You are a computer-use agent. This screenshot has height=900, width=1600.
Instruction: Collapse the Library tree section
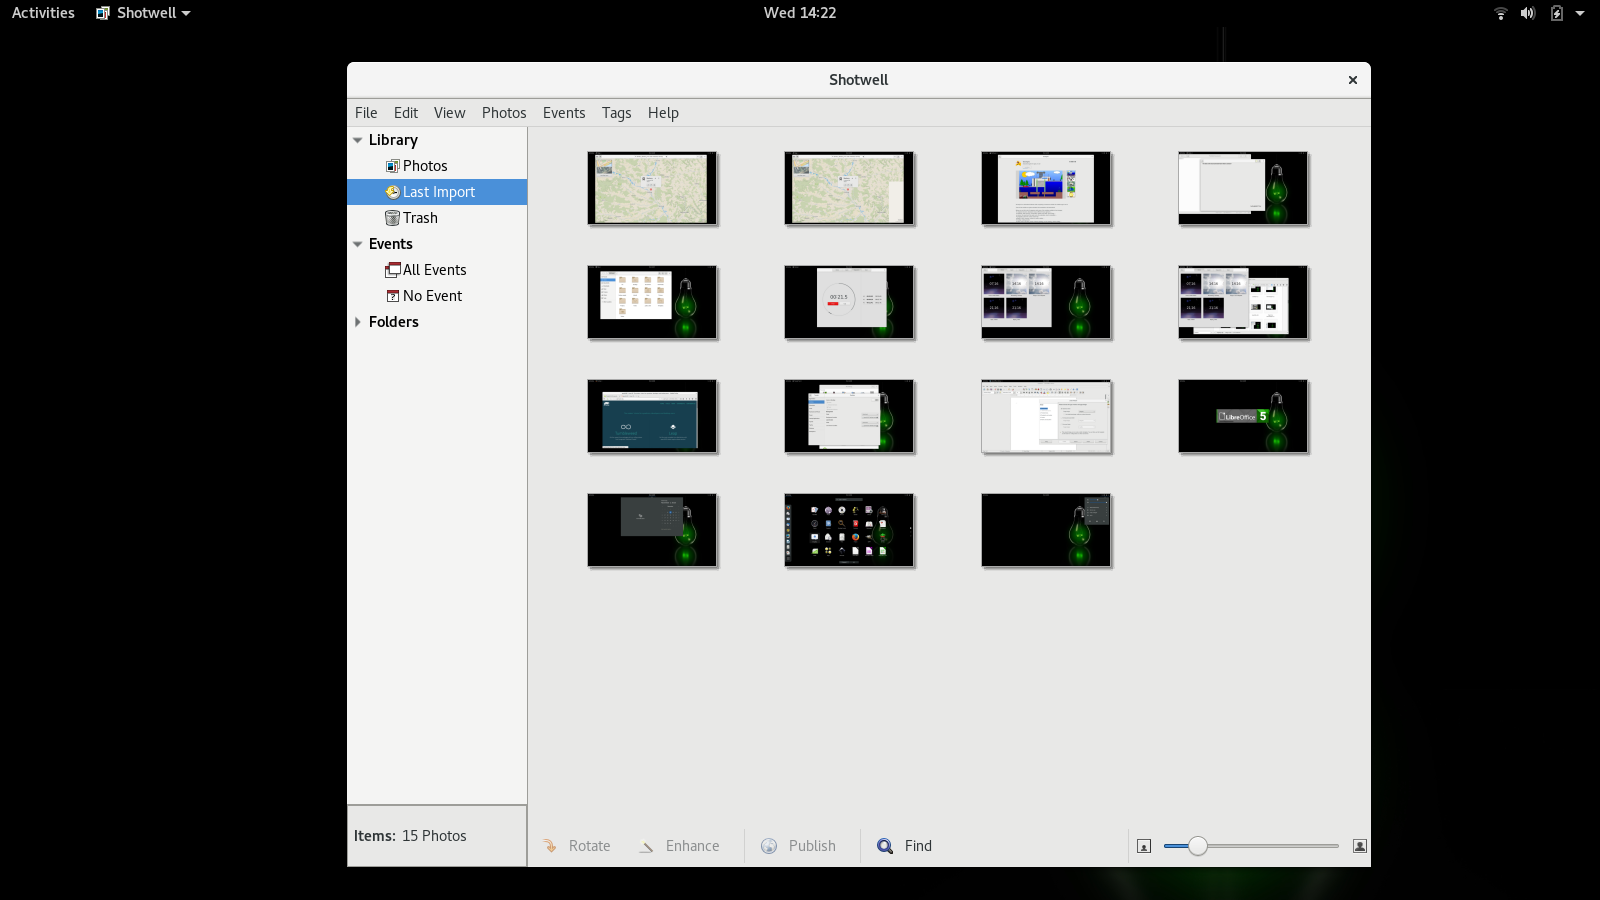pyautogui.click(x=358, y=140)
